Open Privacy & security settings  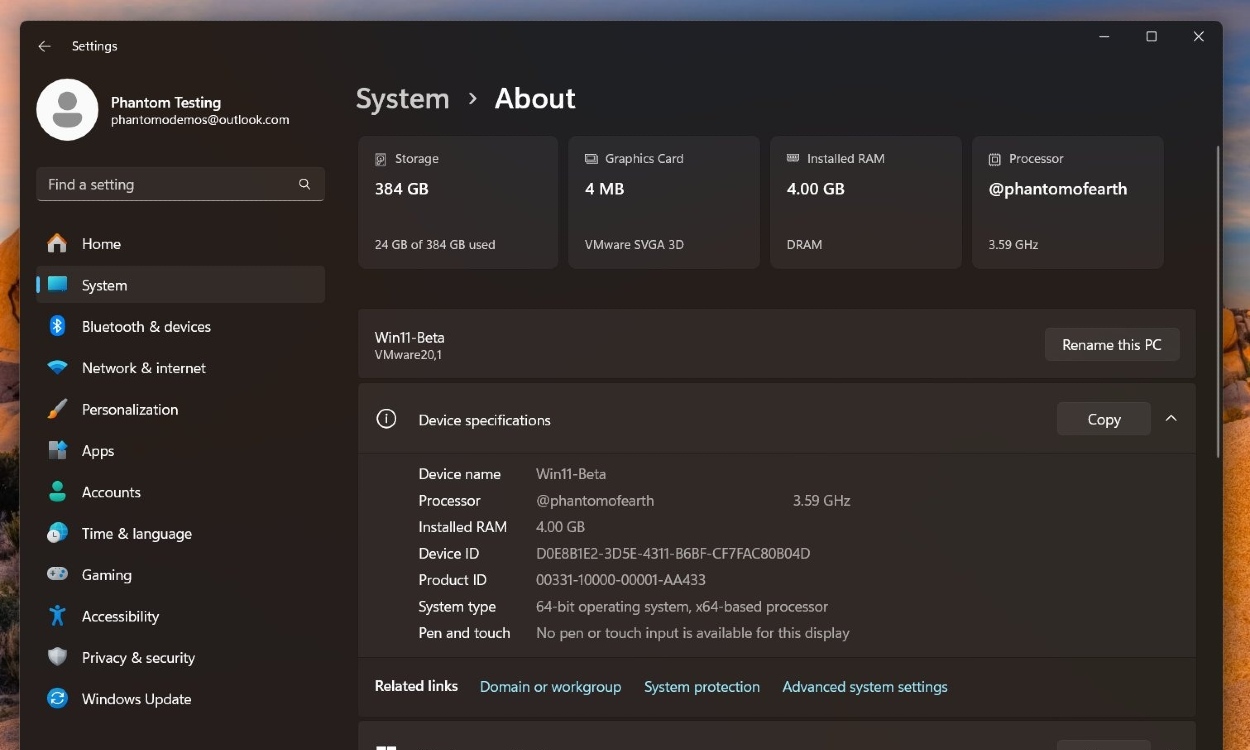(137, 657)
